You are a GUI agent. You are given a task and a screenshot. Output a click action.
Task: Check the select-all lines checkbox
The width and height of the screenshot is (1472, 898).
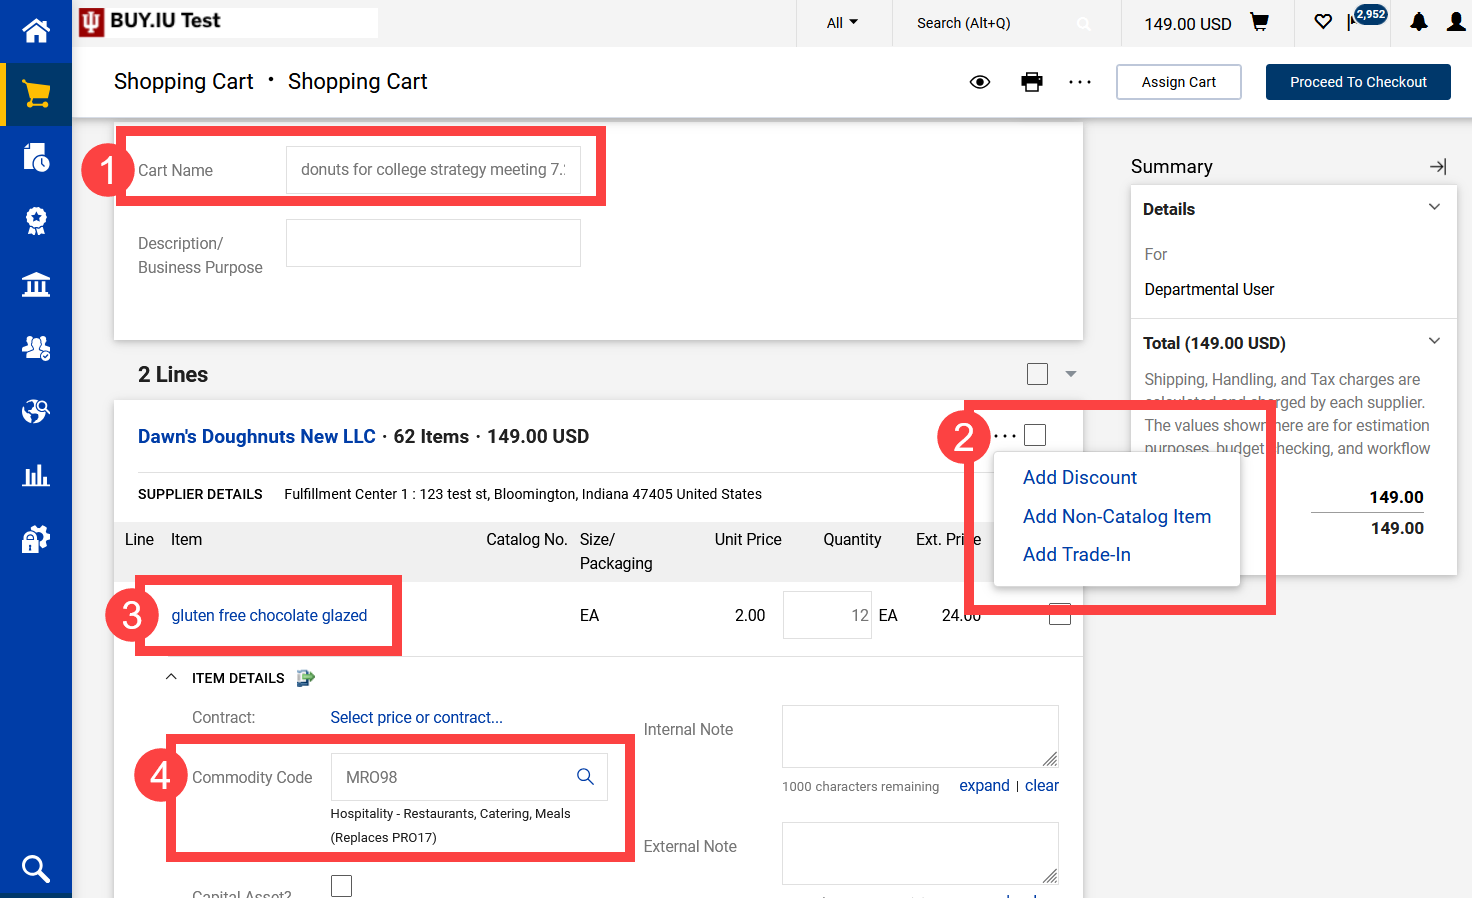click(1038, 374)
